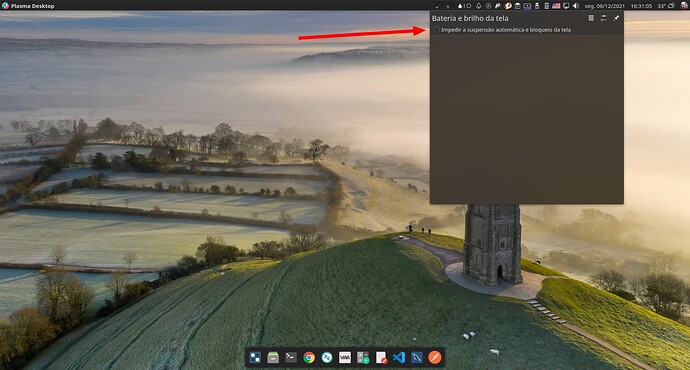
Task: Launch file manager from dock
Action: (x=273, y=357)
